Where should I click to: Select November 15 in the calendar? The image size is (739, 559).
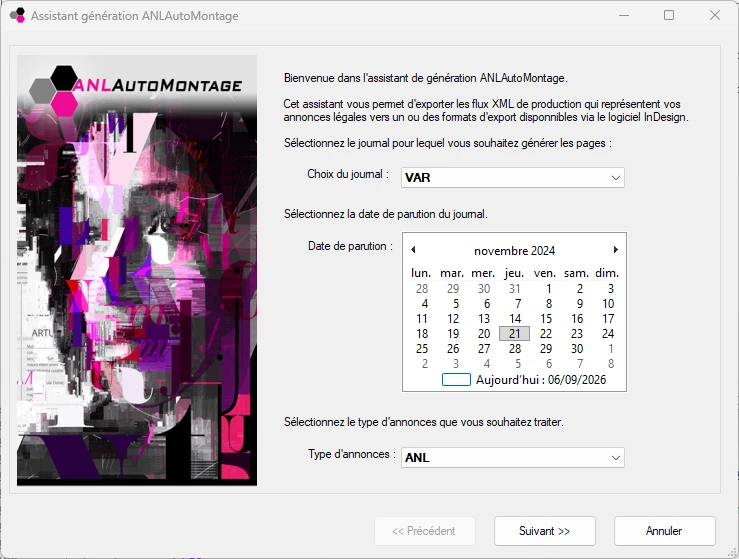pos(546,319)
